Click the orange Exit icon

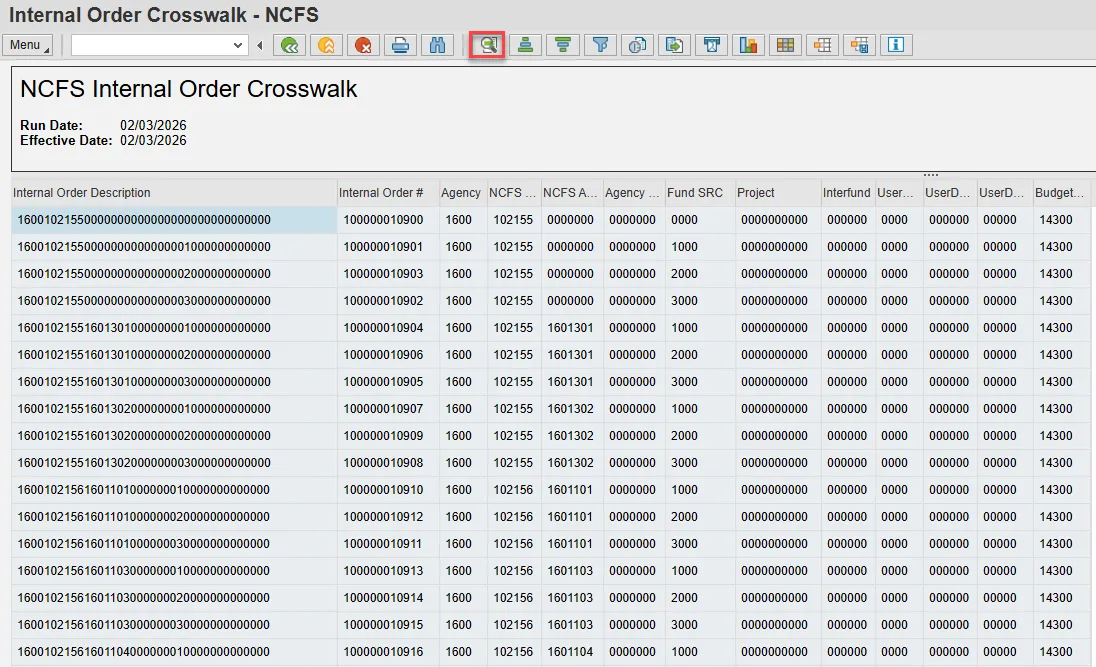click(326, 45)
